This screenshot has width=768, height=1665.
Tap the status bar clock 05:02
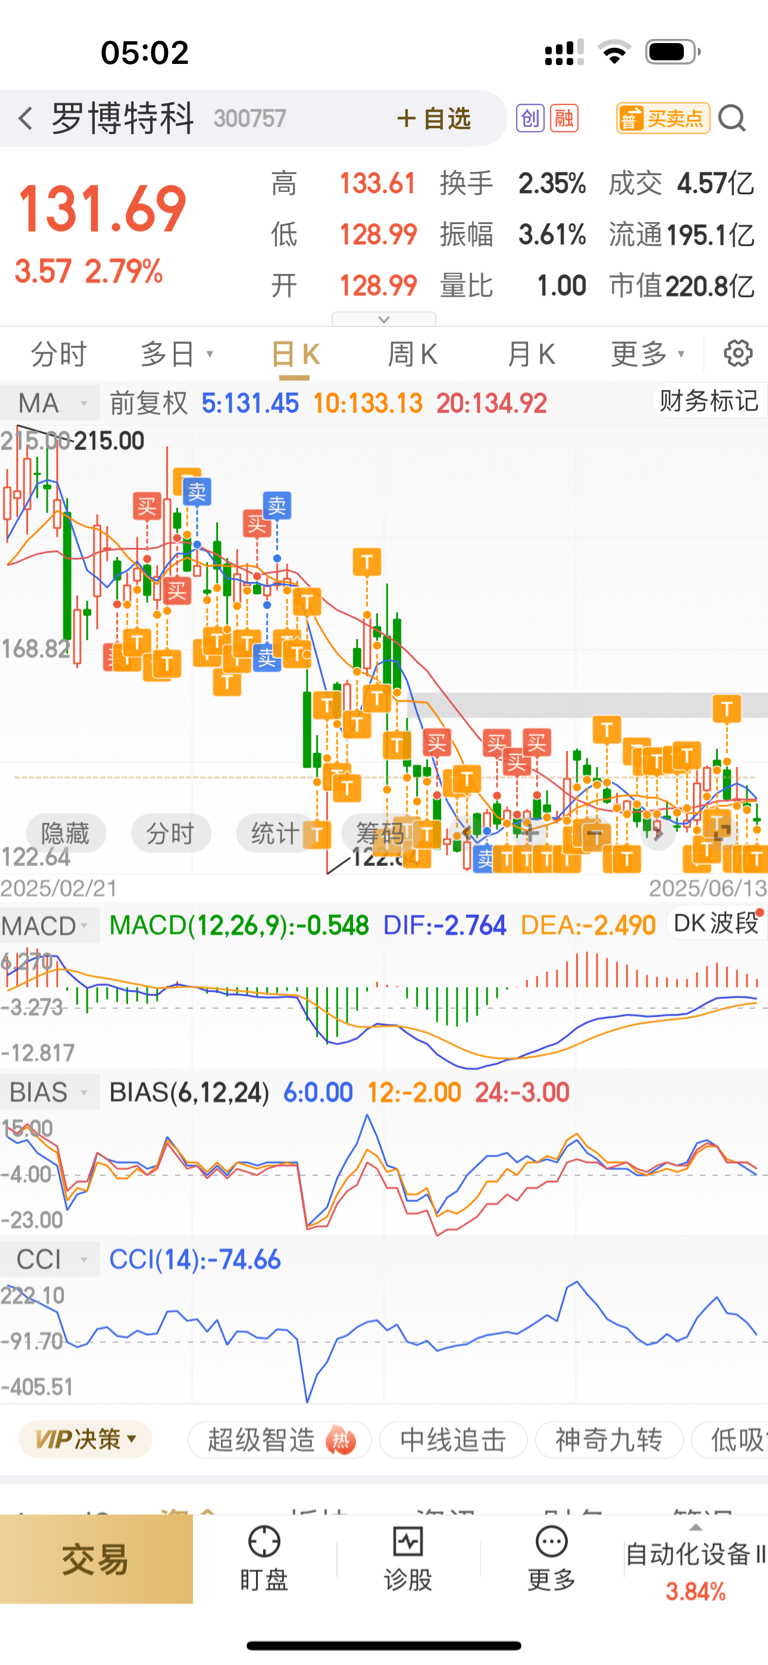145,52
